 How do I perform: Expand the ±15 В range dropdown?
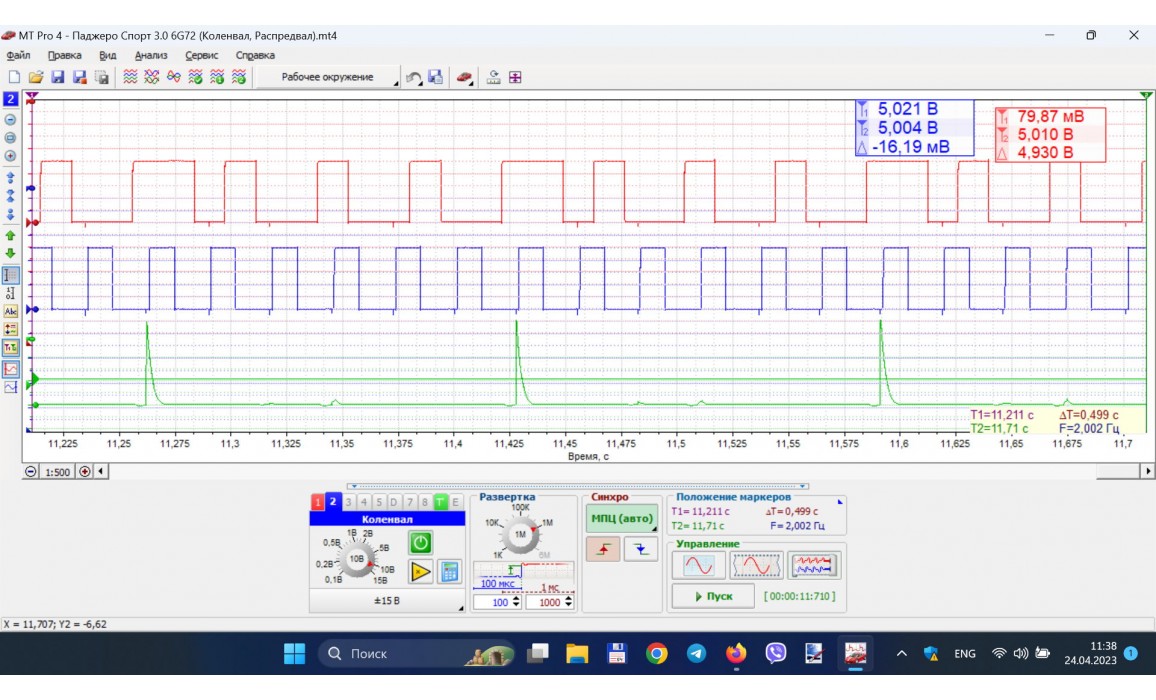[387, 601]
